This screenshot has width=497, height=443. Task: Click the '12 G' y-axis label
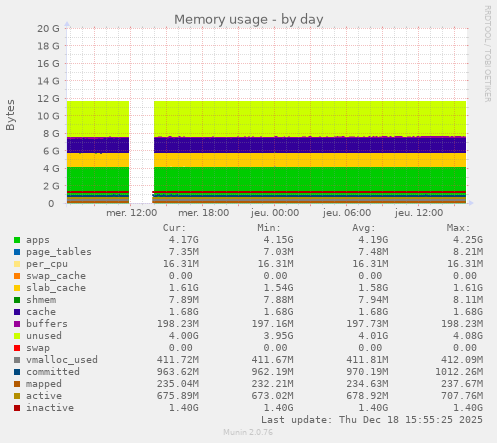click(x=48, y=98)
